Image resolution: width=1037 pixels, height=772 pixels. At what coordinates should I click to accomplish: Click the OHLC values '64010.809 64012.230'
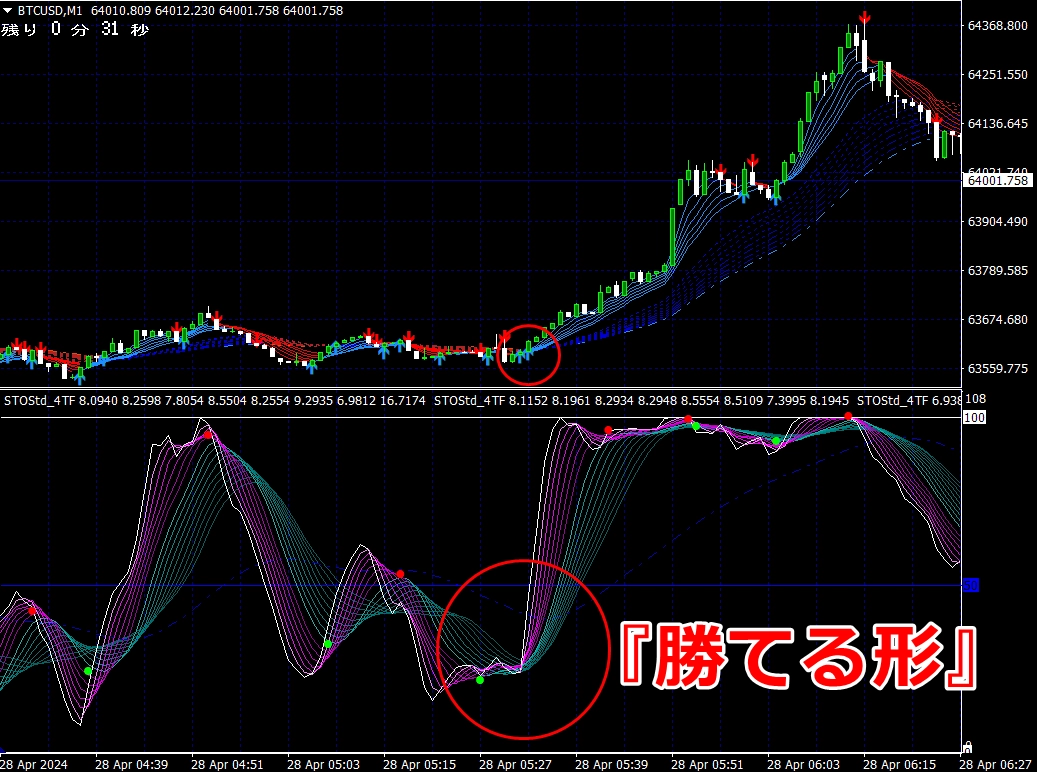153,11
